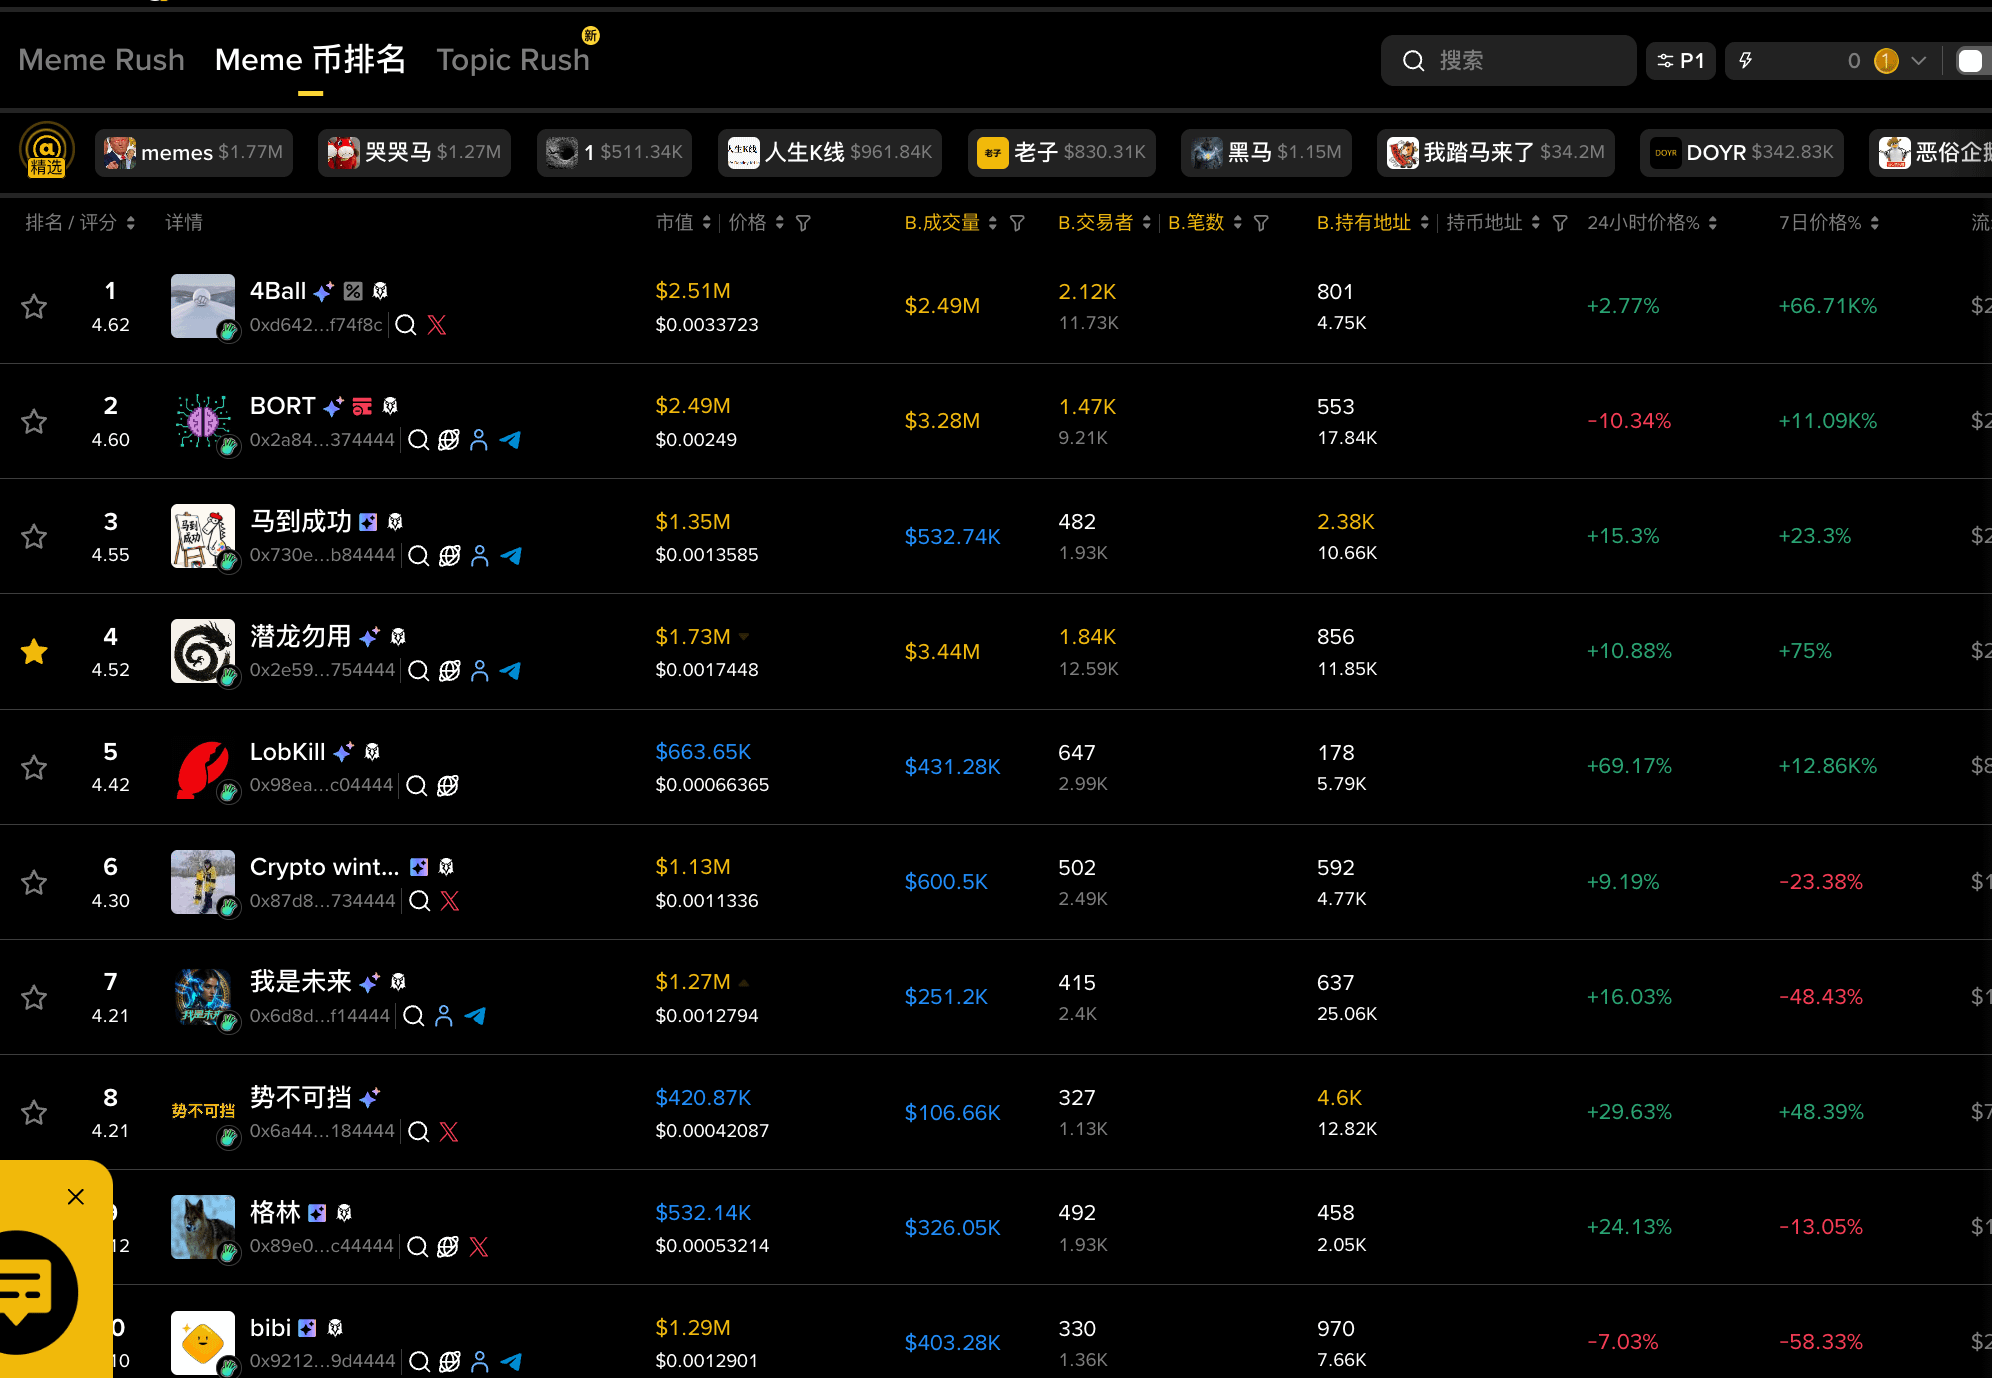Toggle the switch at top right

[1969, 61]
